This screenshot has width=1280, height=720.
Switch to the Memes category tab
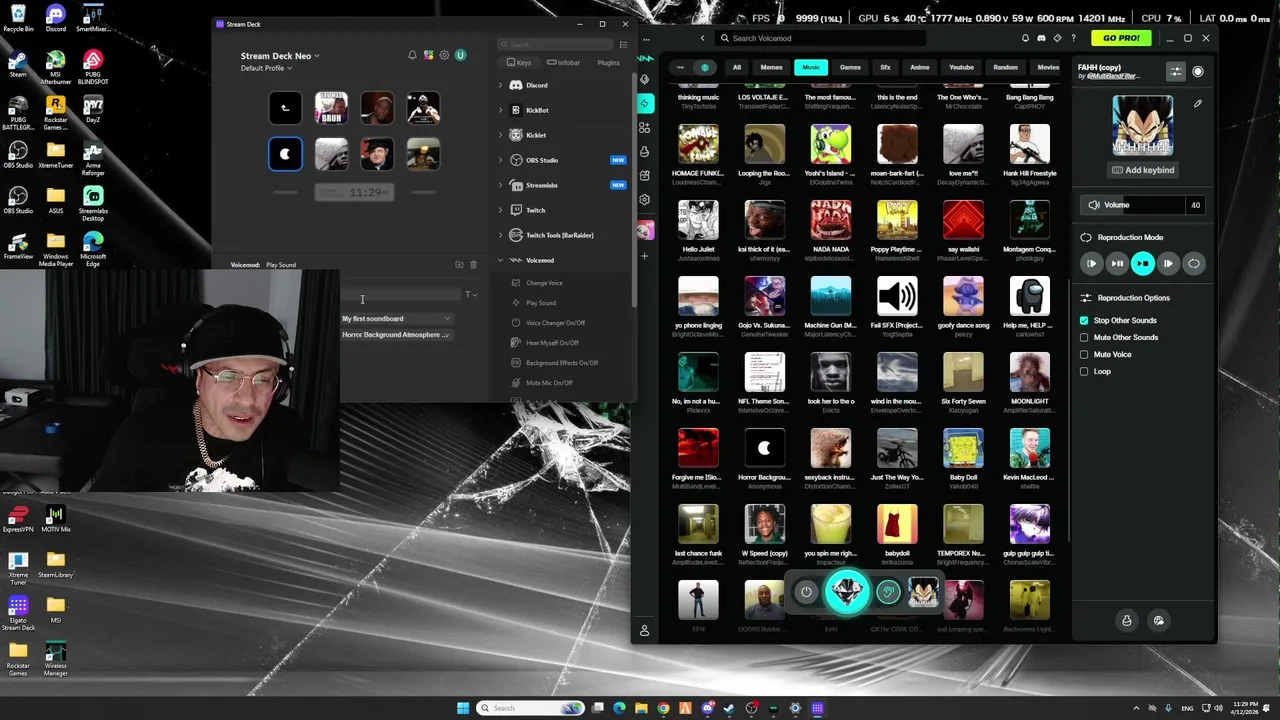point(771,68)
